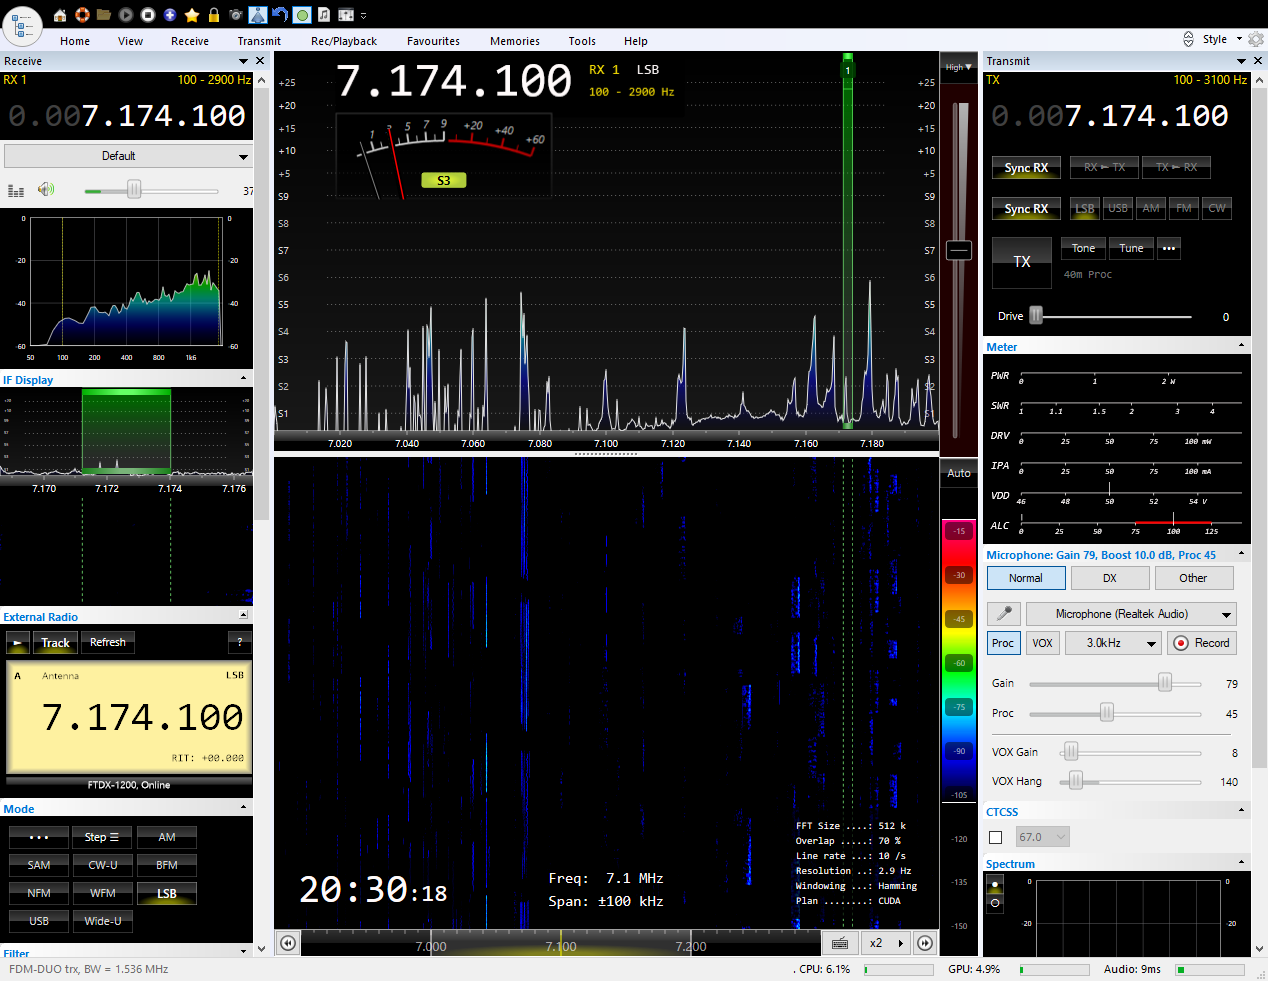Click the home icon in quick toolbar
This screenshot has width=1268, height=981.
[60, 15]
